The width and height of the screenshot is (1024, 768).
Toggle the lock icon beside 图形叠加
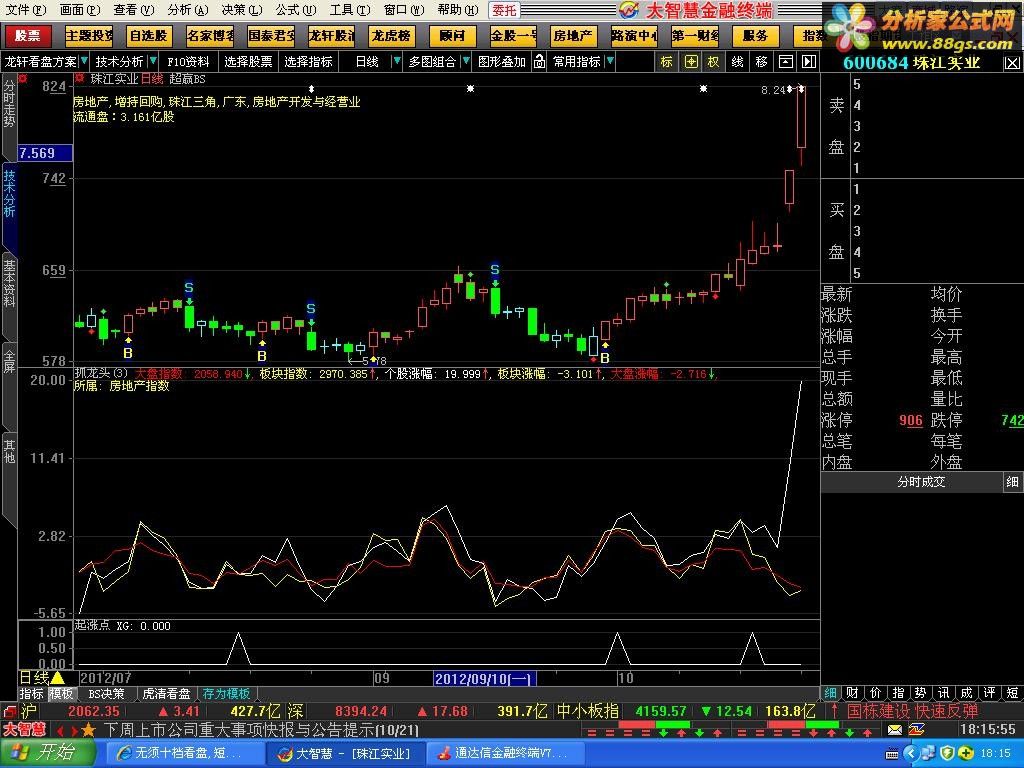tap(539, 62)
